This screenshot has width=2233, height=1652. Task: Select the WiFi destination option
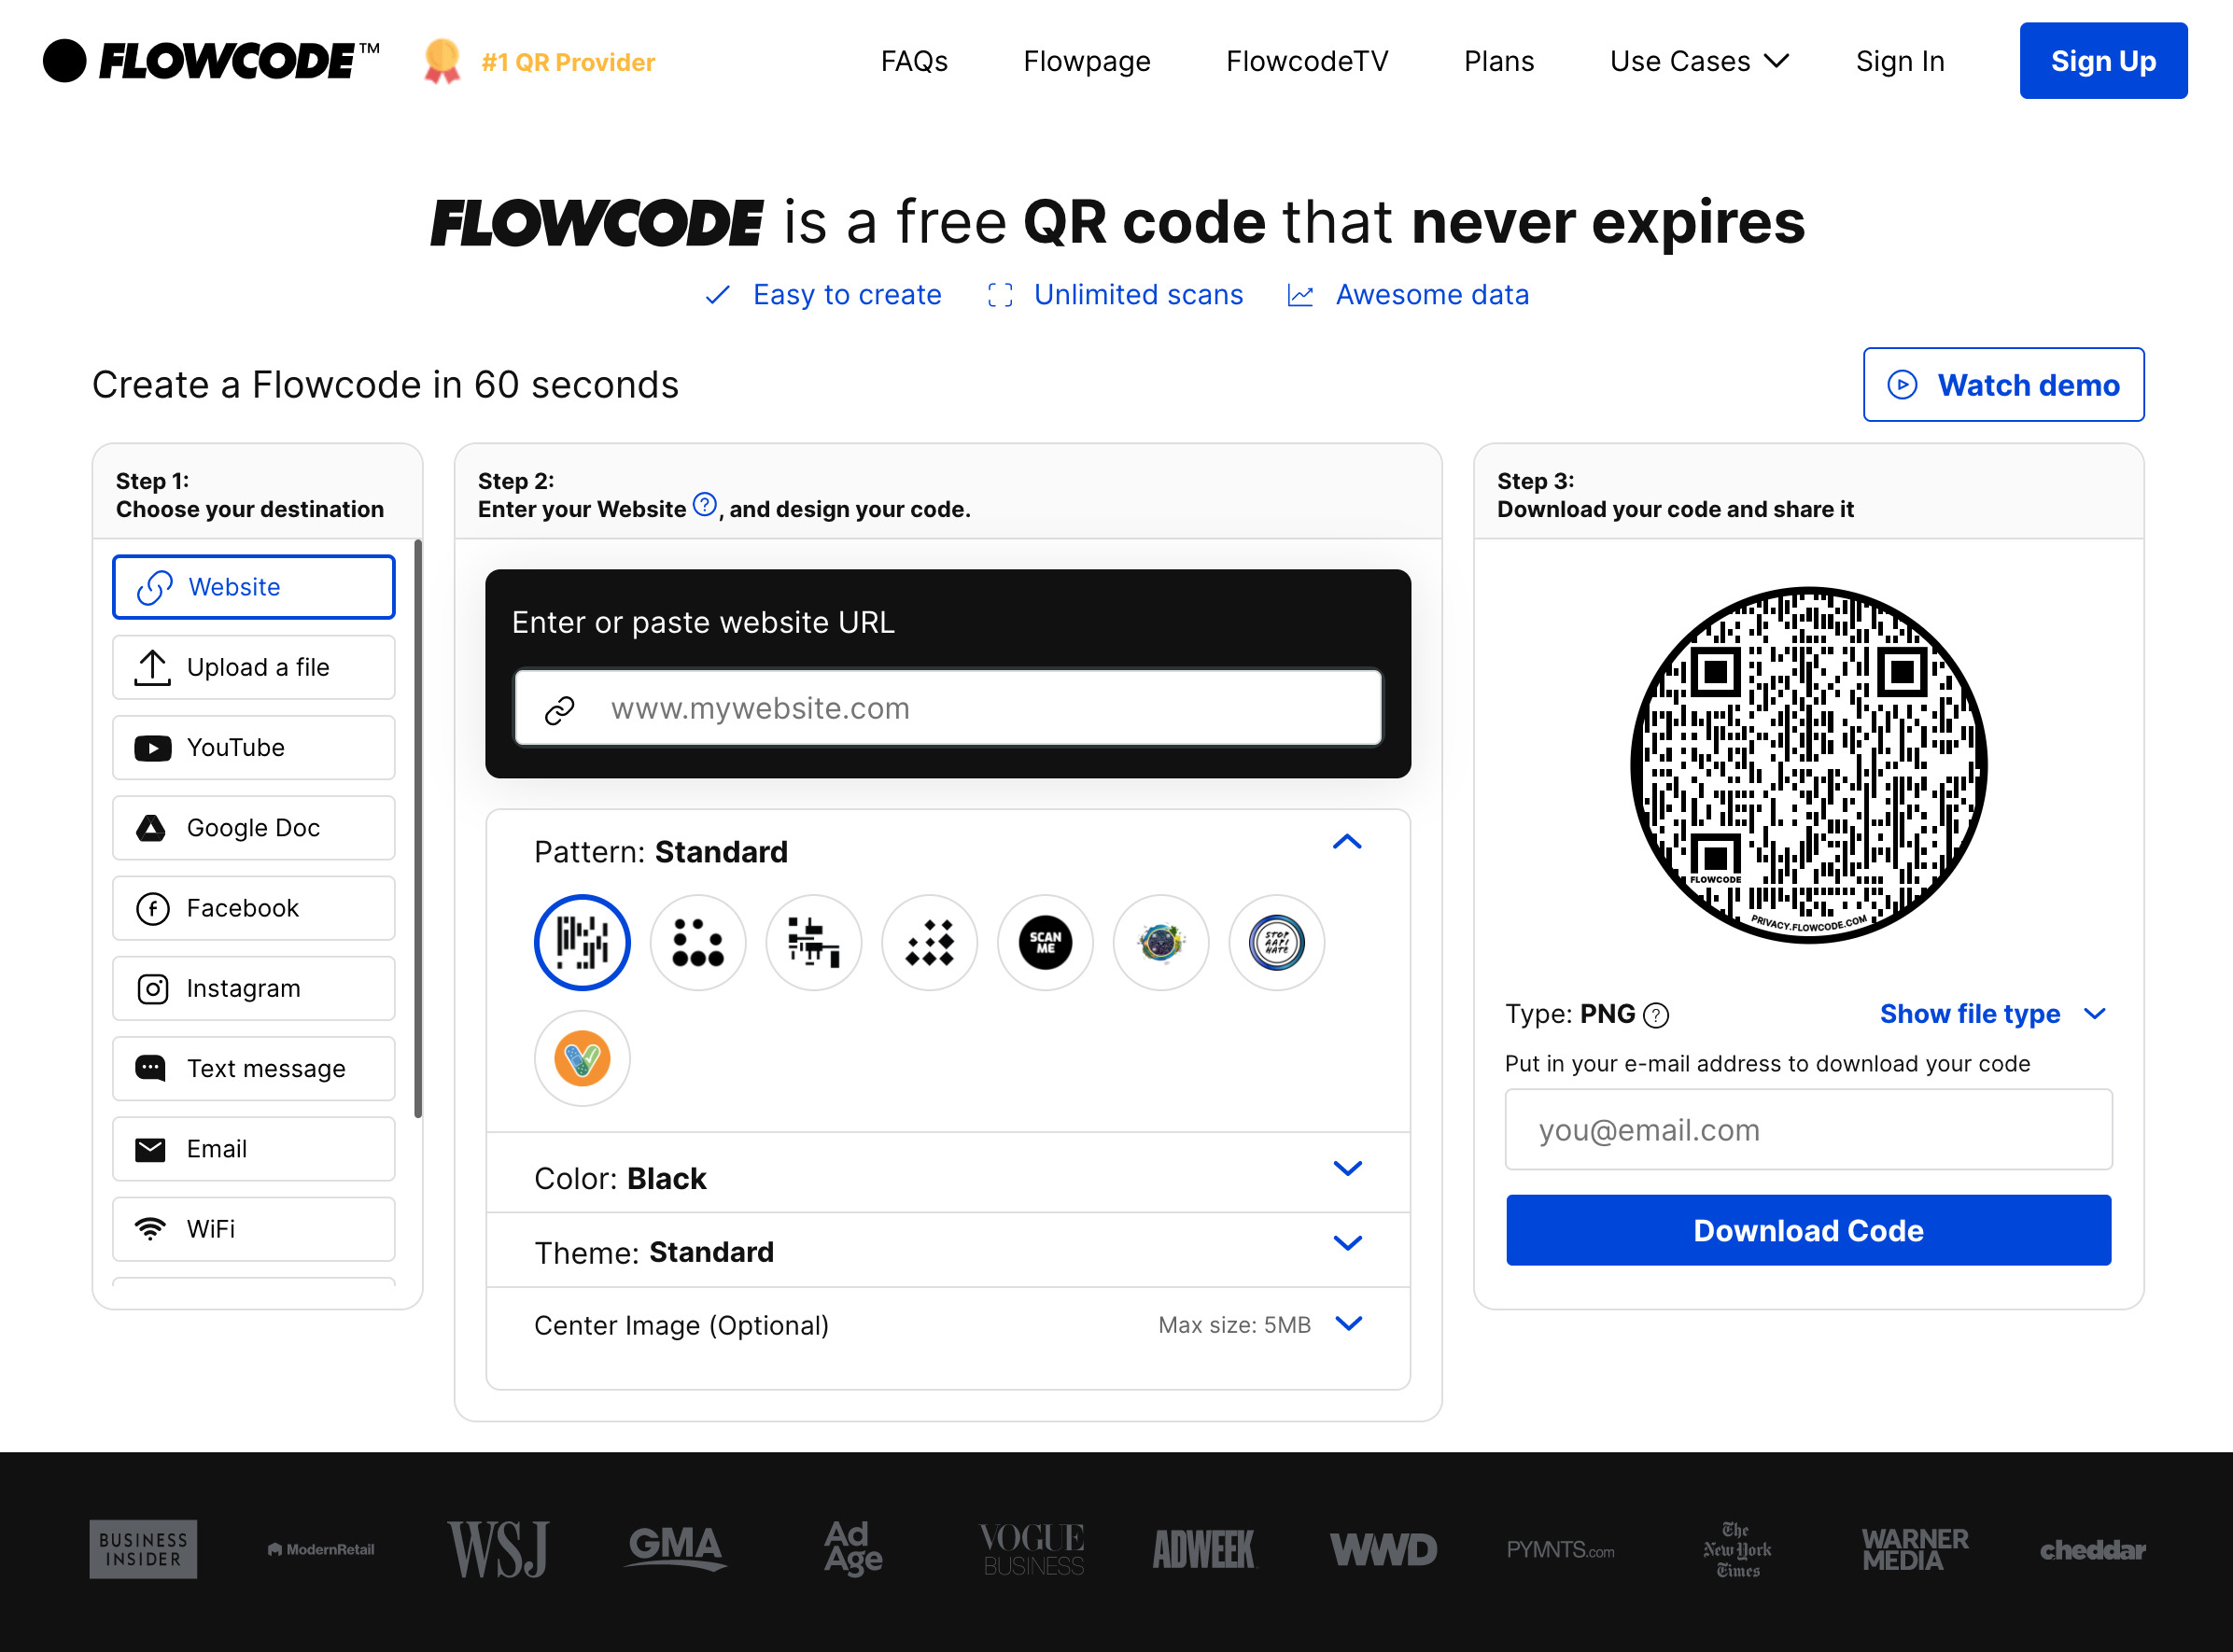pos(254,1228)
